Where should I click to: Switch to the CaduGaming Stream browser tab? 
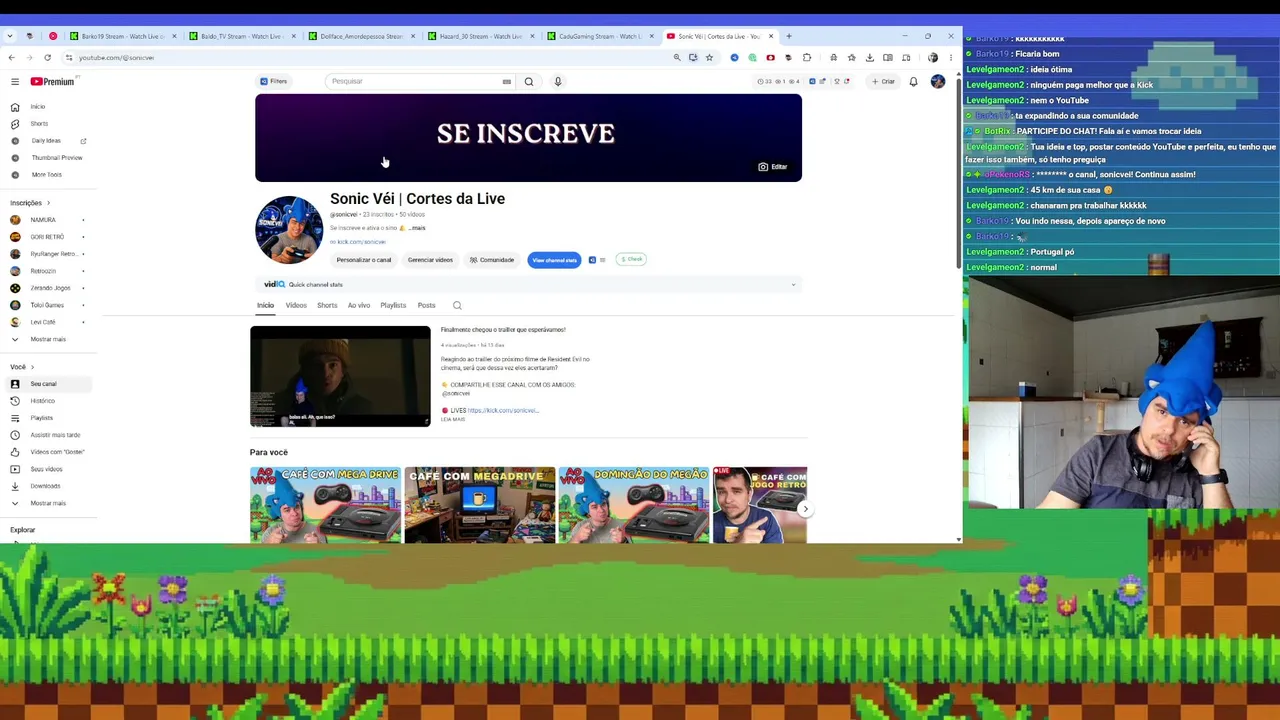coord(600,36)
